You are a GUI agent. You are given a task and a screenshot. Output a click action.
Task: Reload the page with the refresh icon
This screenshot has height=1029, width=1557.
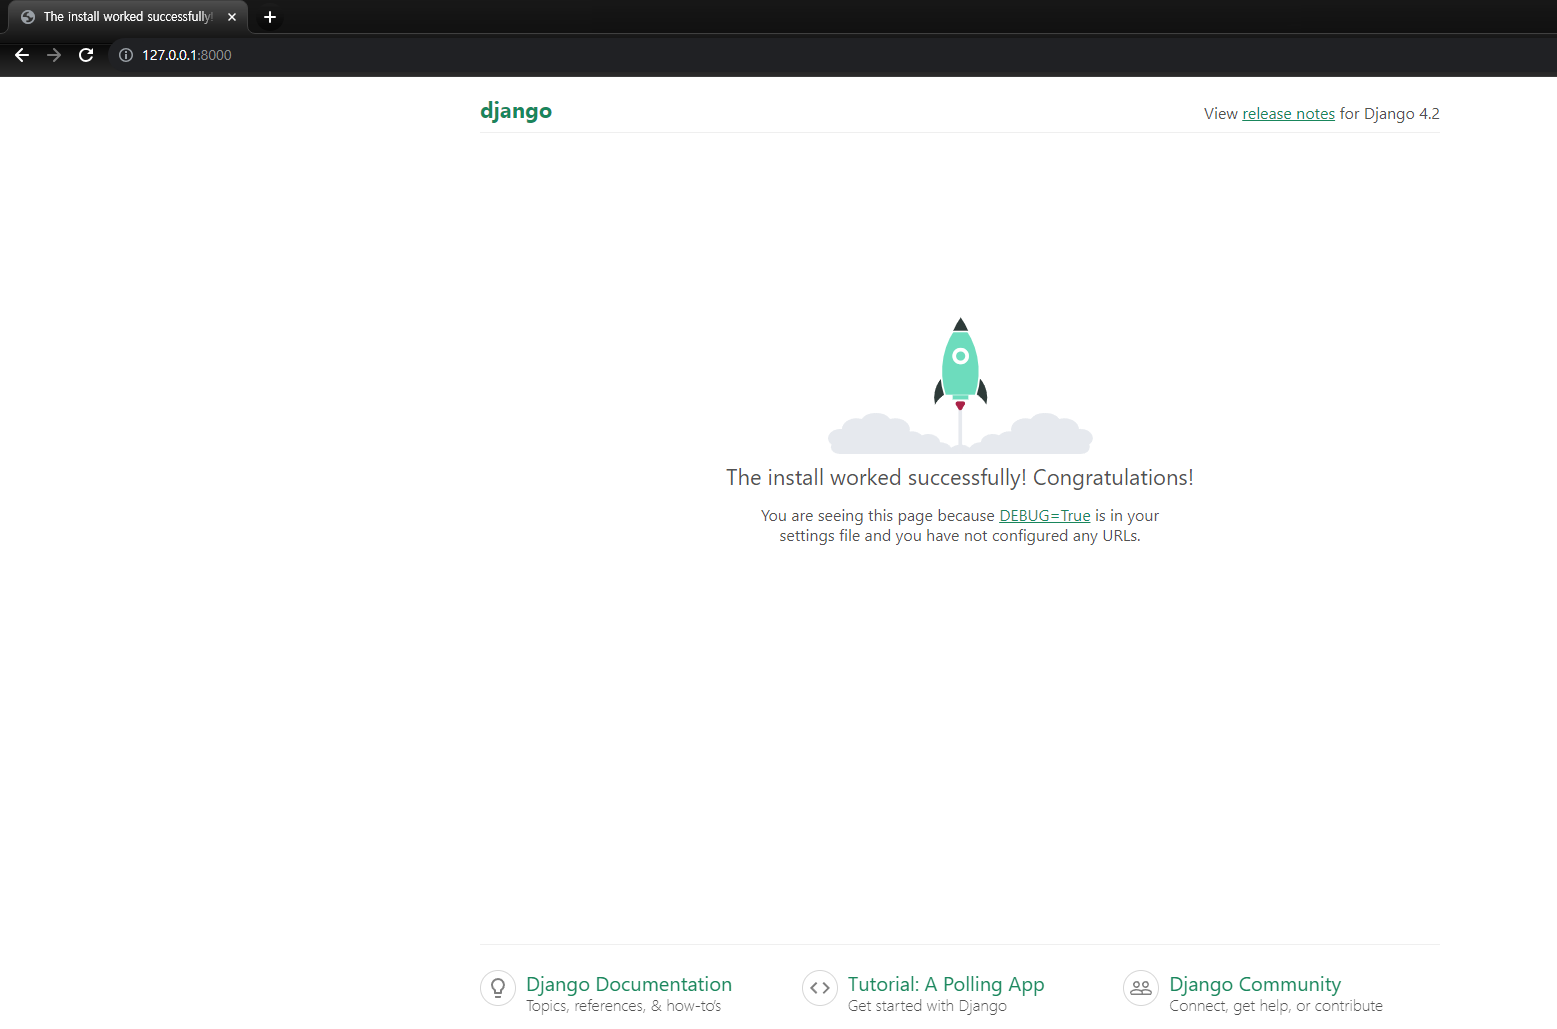(86, 55)
